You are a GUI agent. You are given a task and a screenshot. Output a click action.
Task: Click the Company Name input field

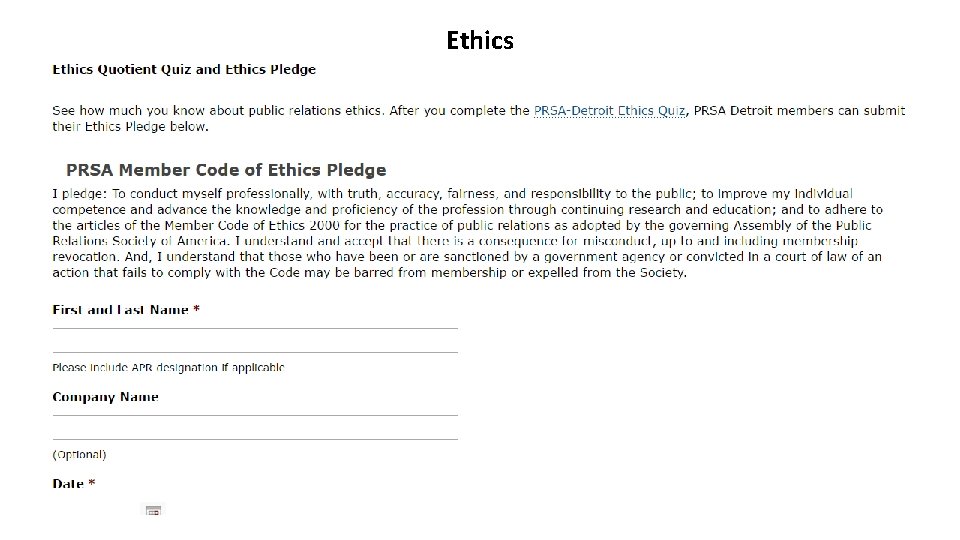point(255,427)
